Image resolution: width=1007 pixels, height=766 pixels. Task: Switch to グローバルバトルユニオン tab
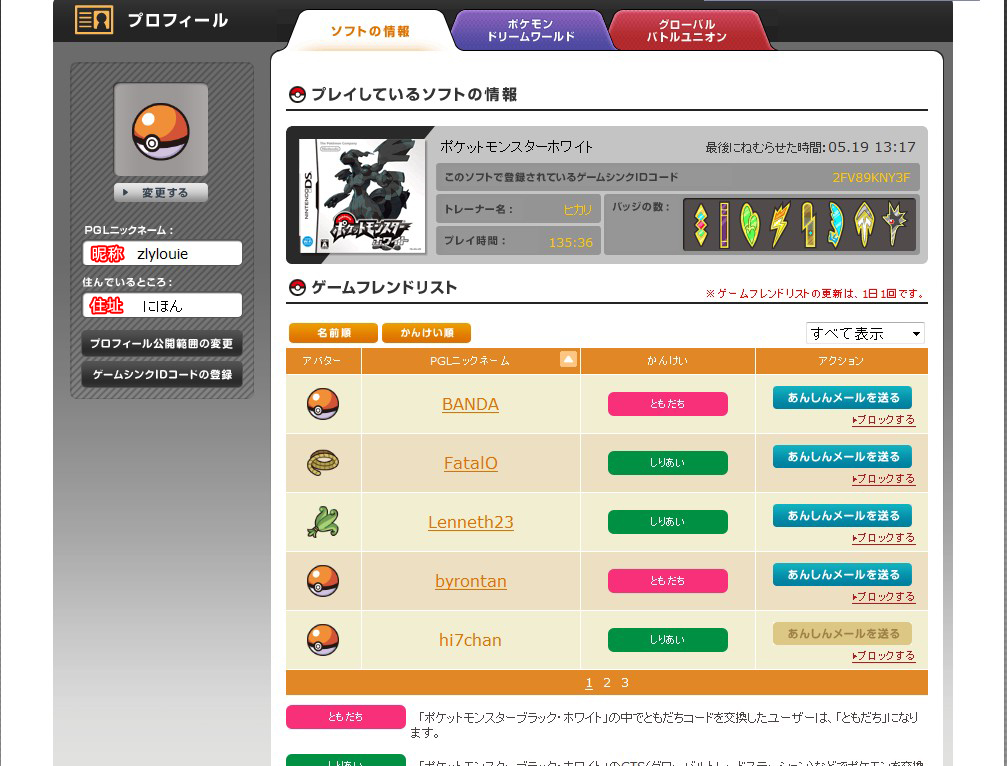point(692,31)
